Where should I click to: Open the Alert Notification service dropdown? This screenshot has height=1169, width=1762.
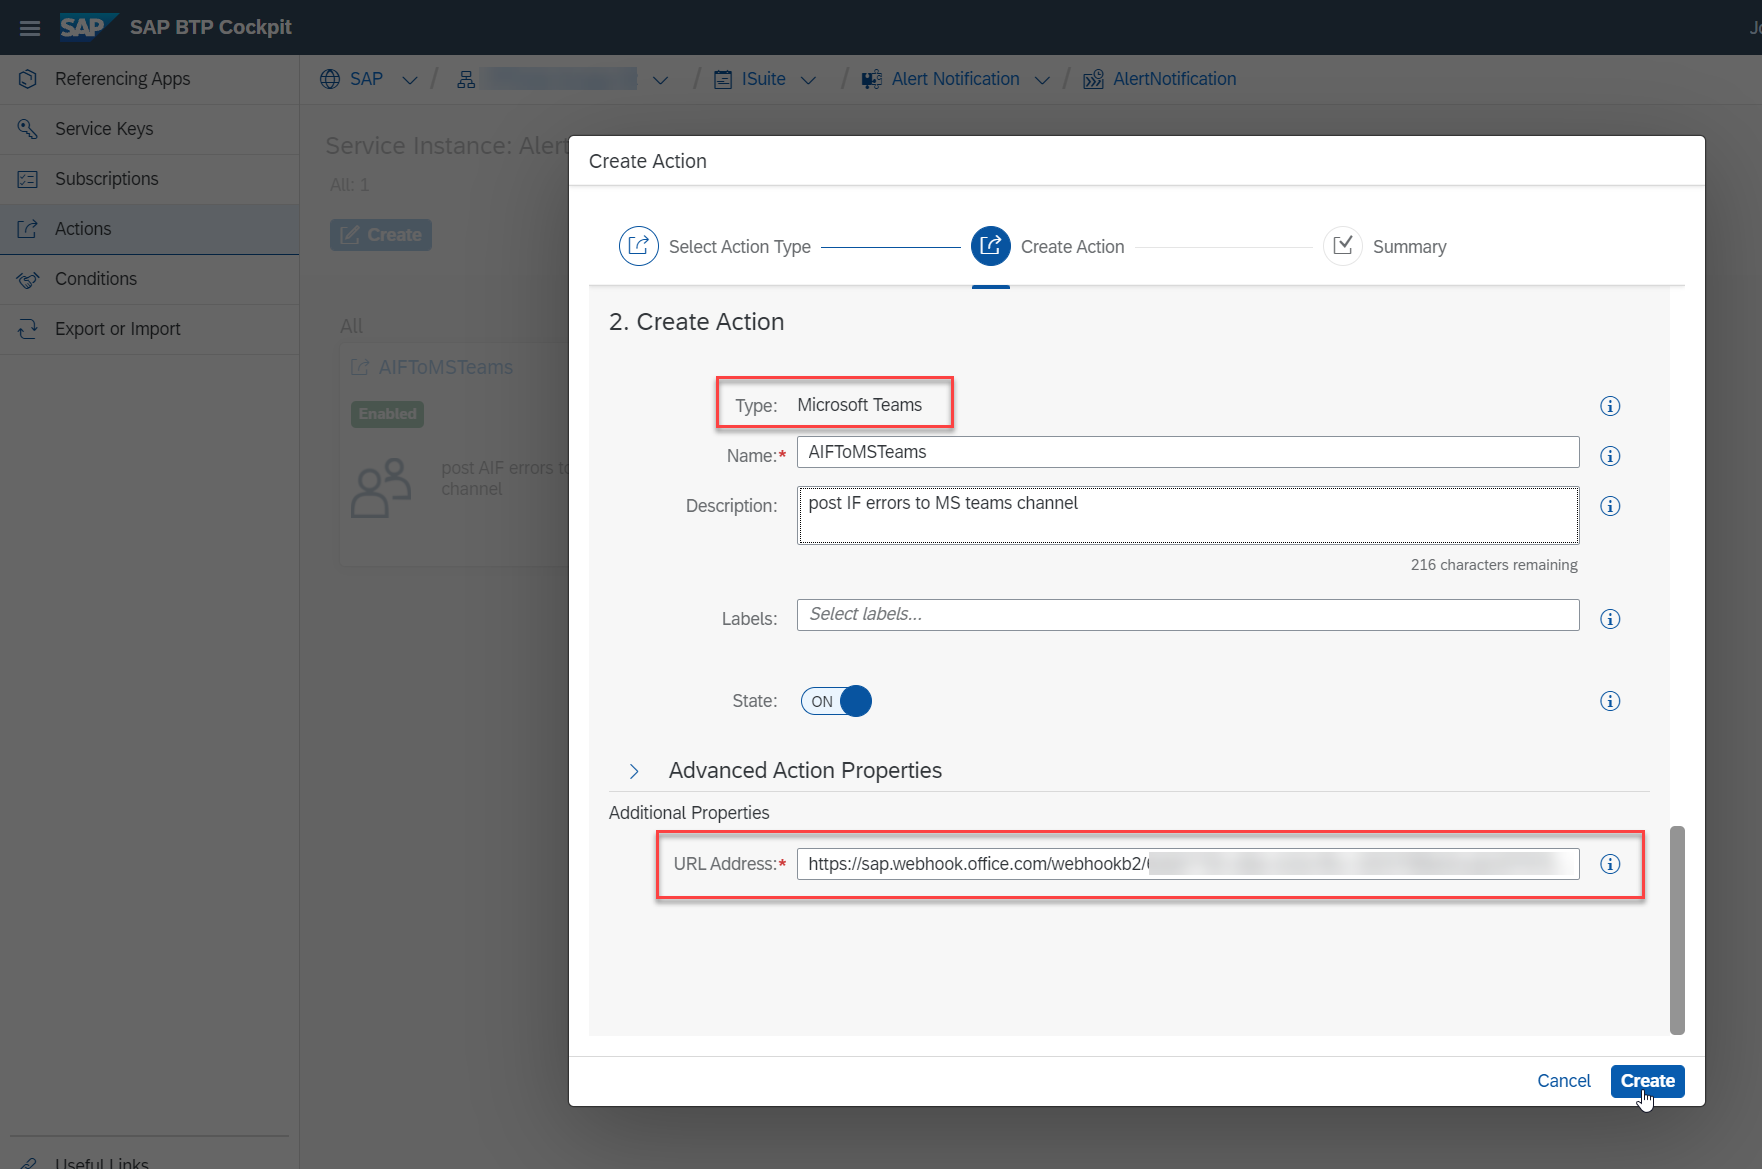1043,79
